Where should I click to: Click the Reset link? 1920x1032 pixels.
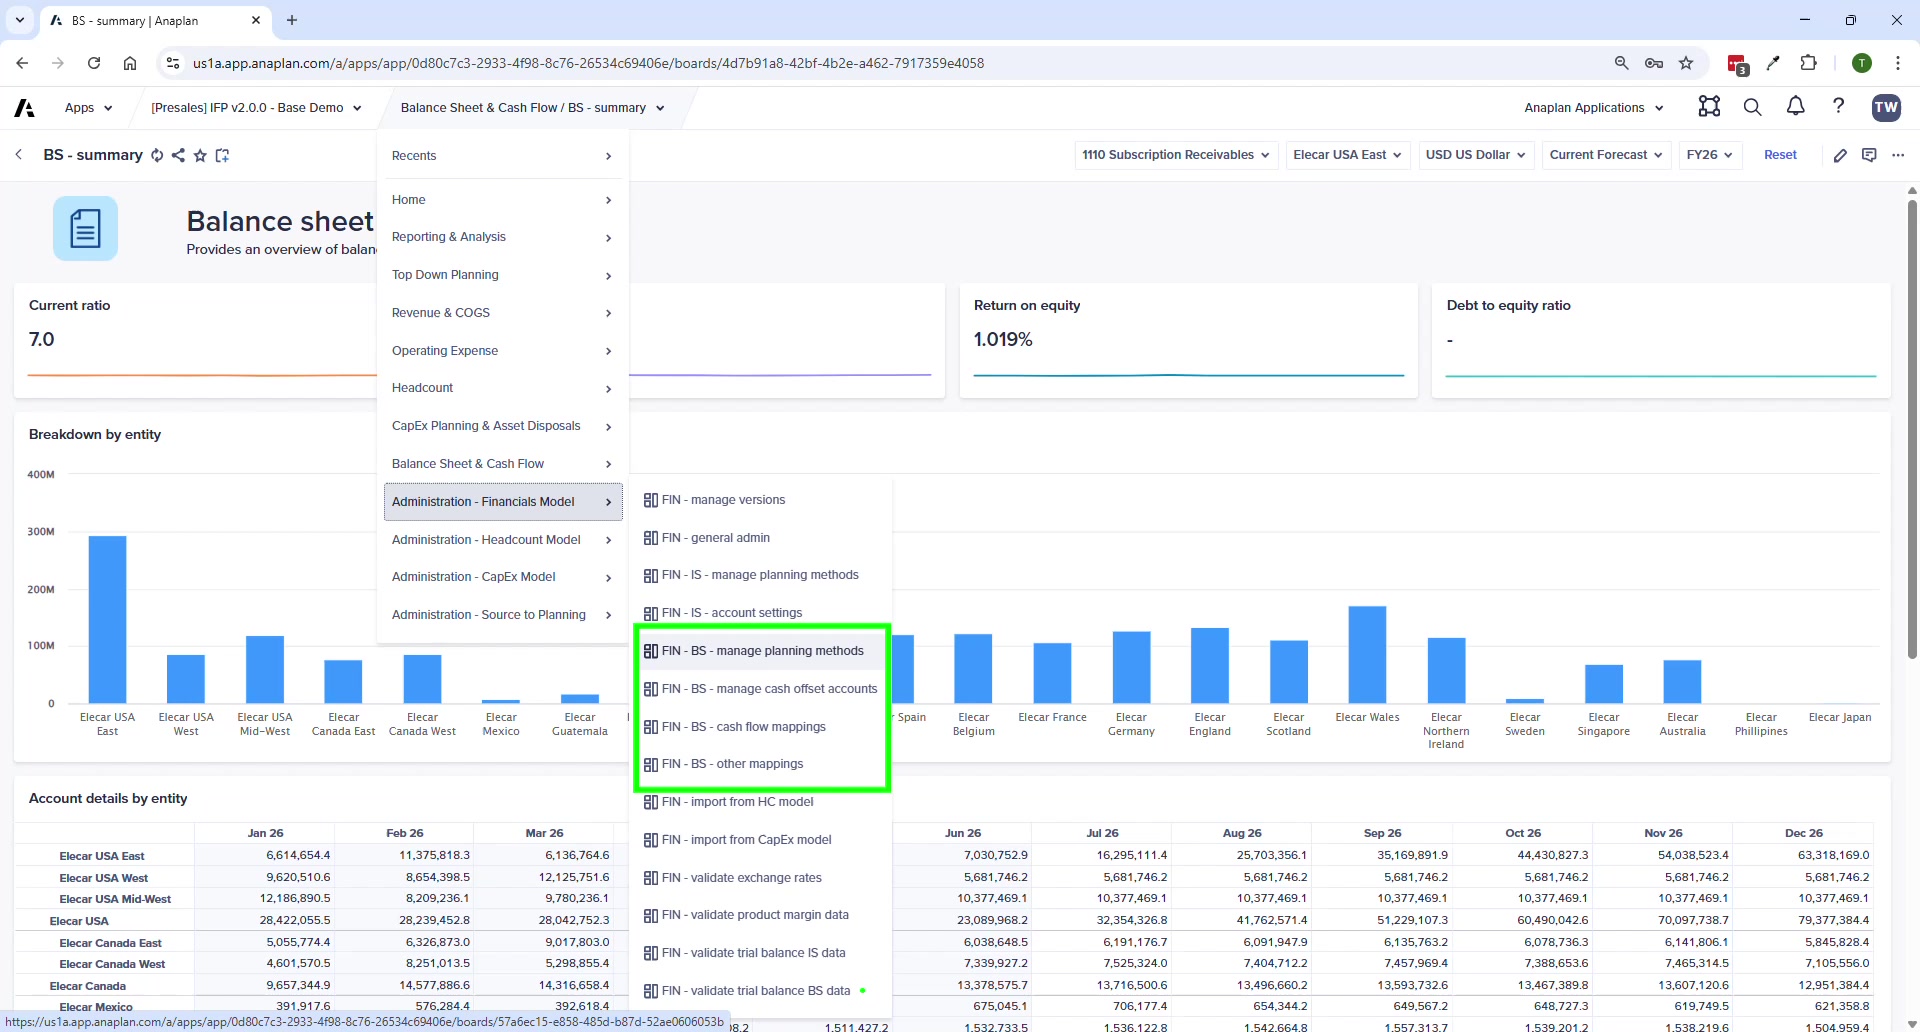pyautogui.click(x=1780, y=155)
